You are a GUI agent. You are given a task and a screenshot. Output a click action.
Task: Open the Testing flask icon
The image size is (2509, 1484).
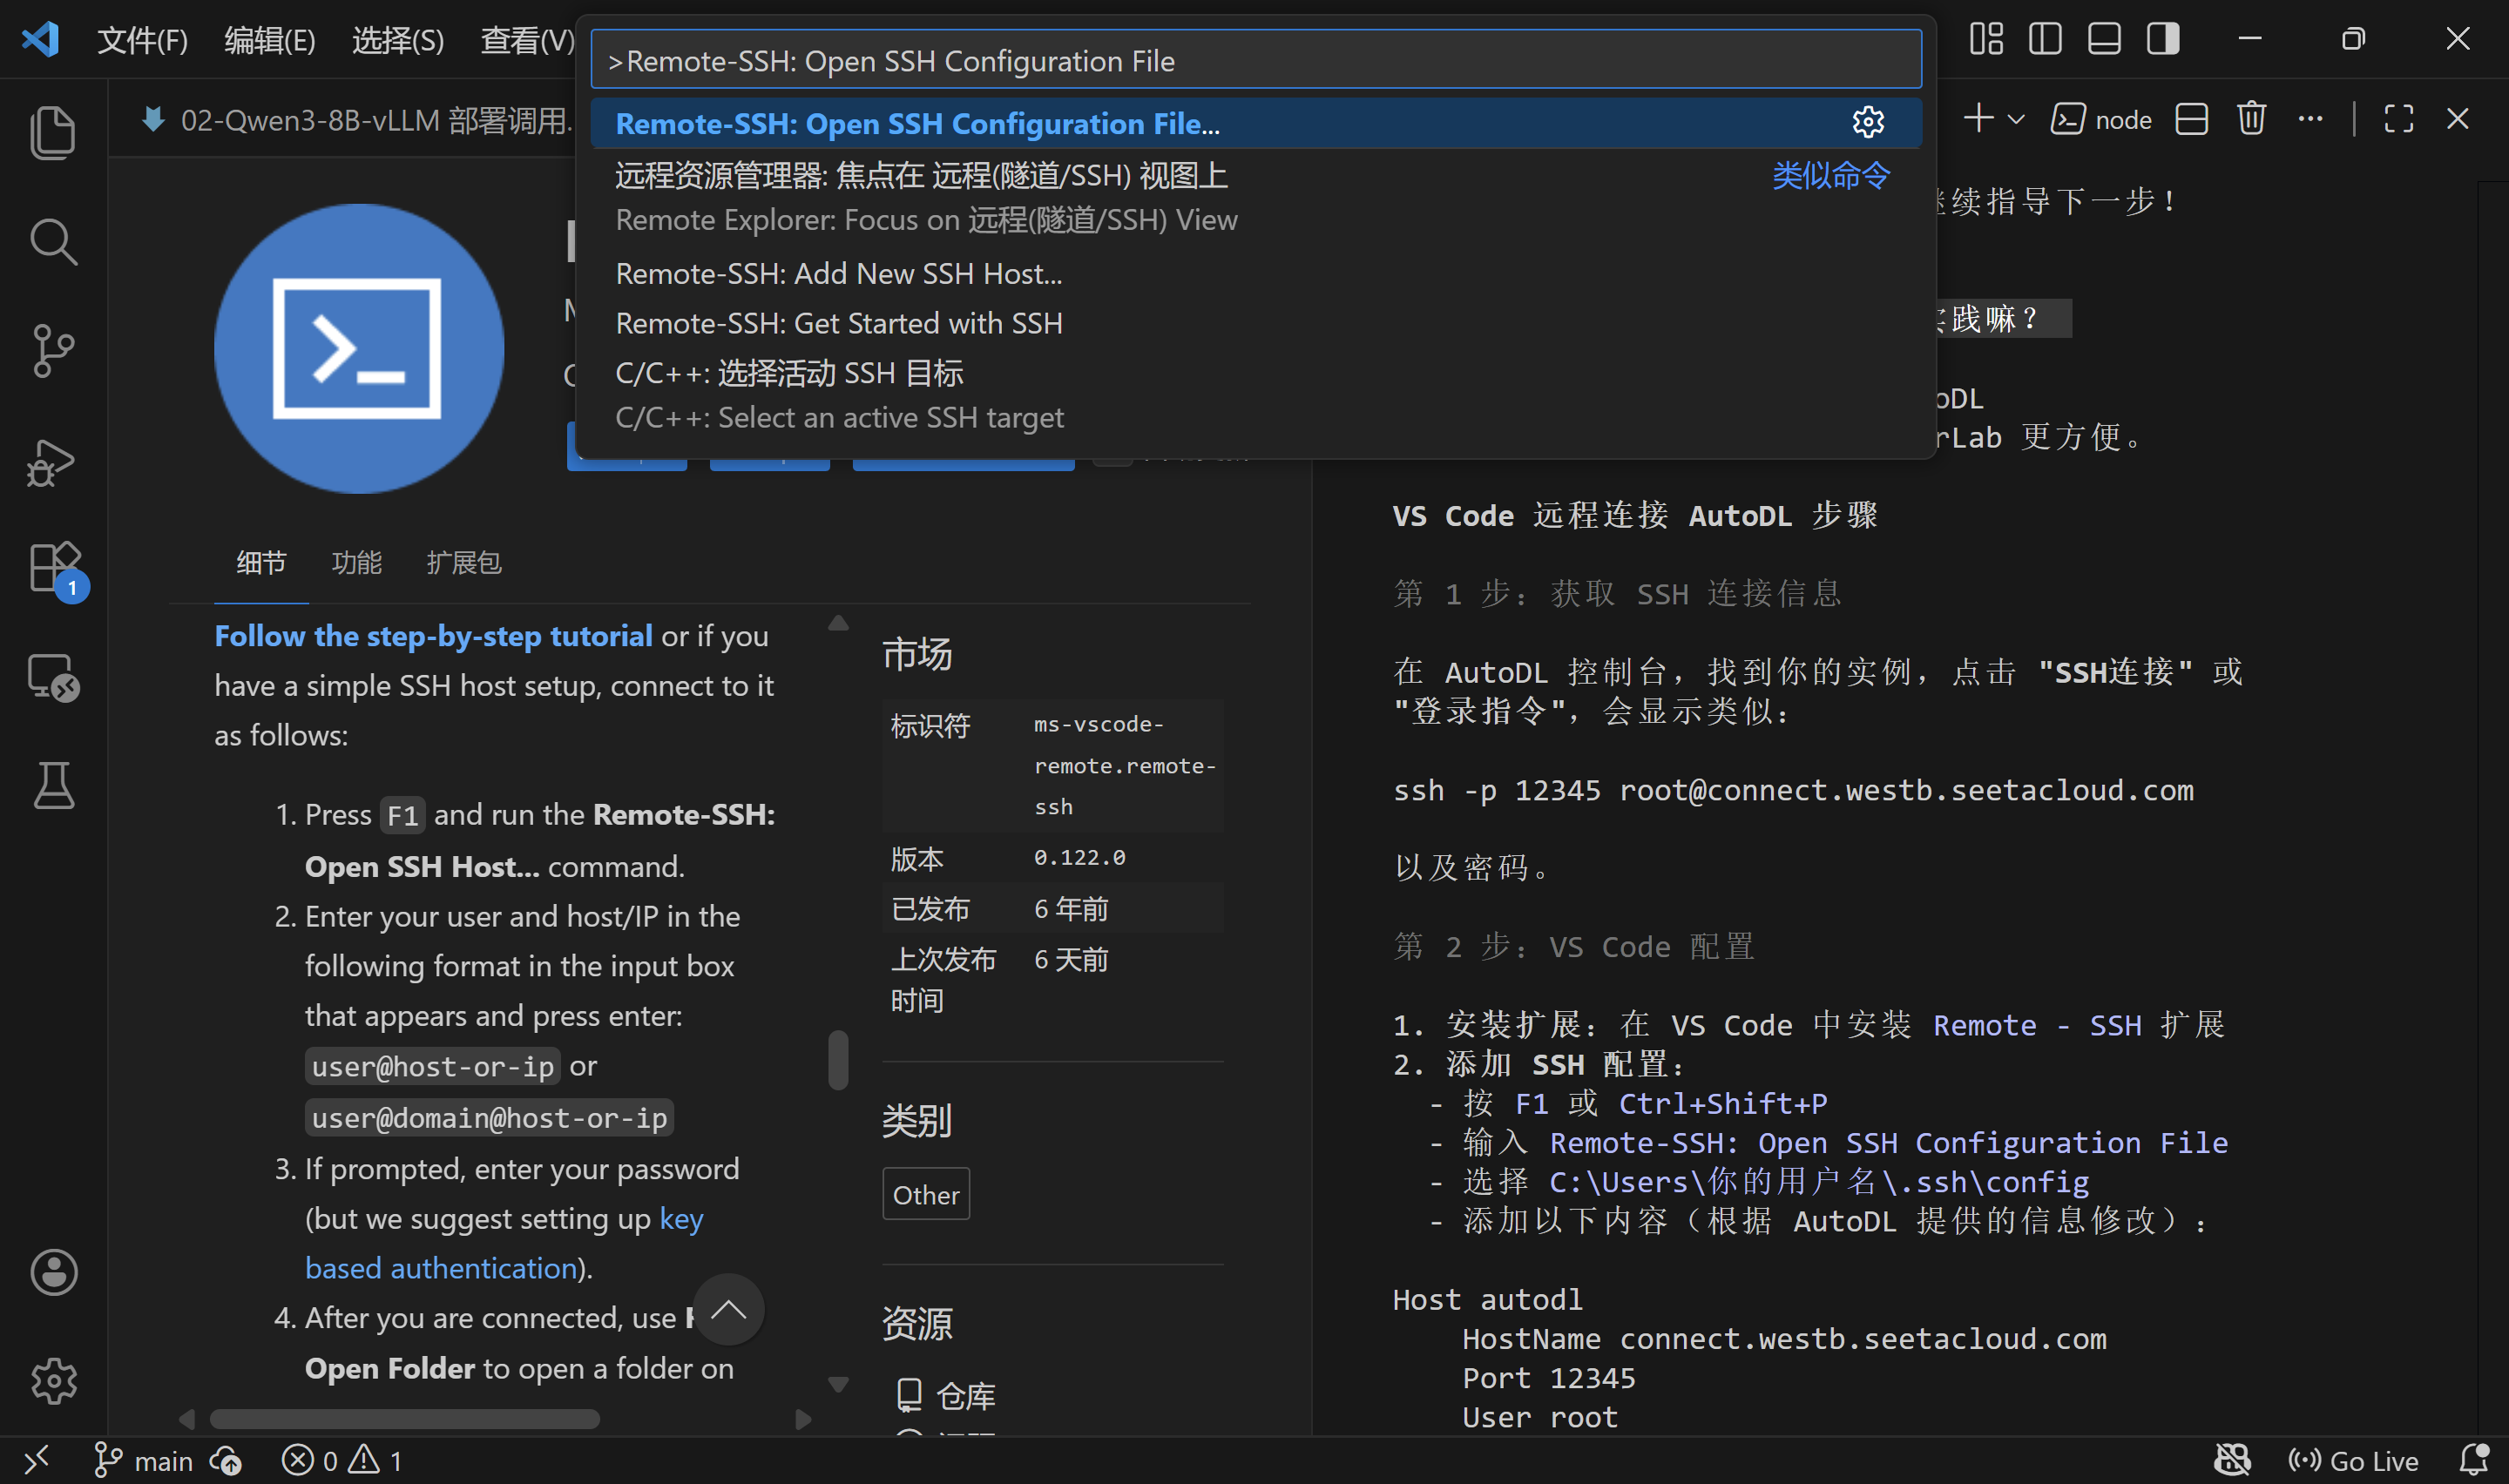click(x=52, y=786)
